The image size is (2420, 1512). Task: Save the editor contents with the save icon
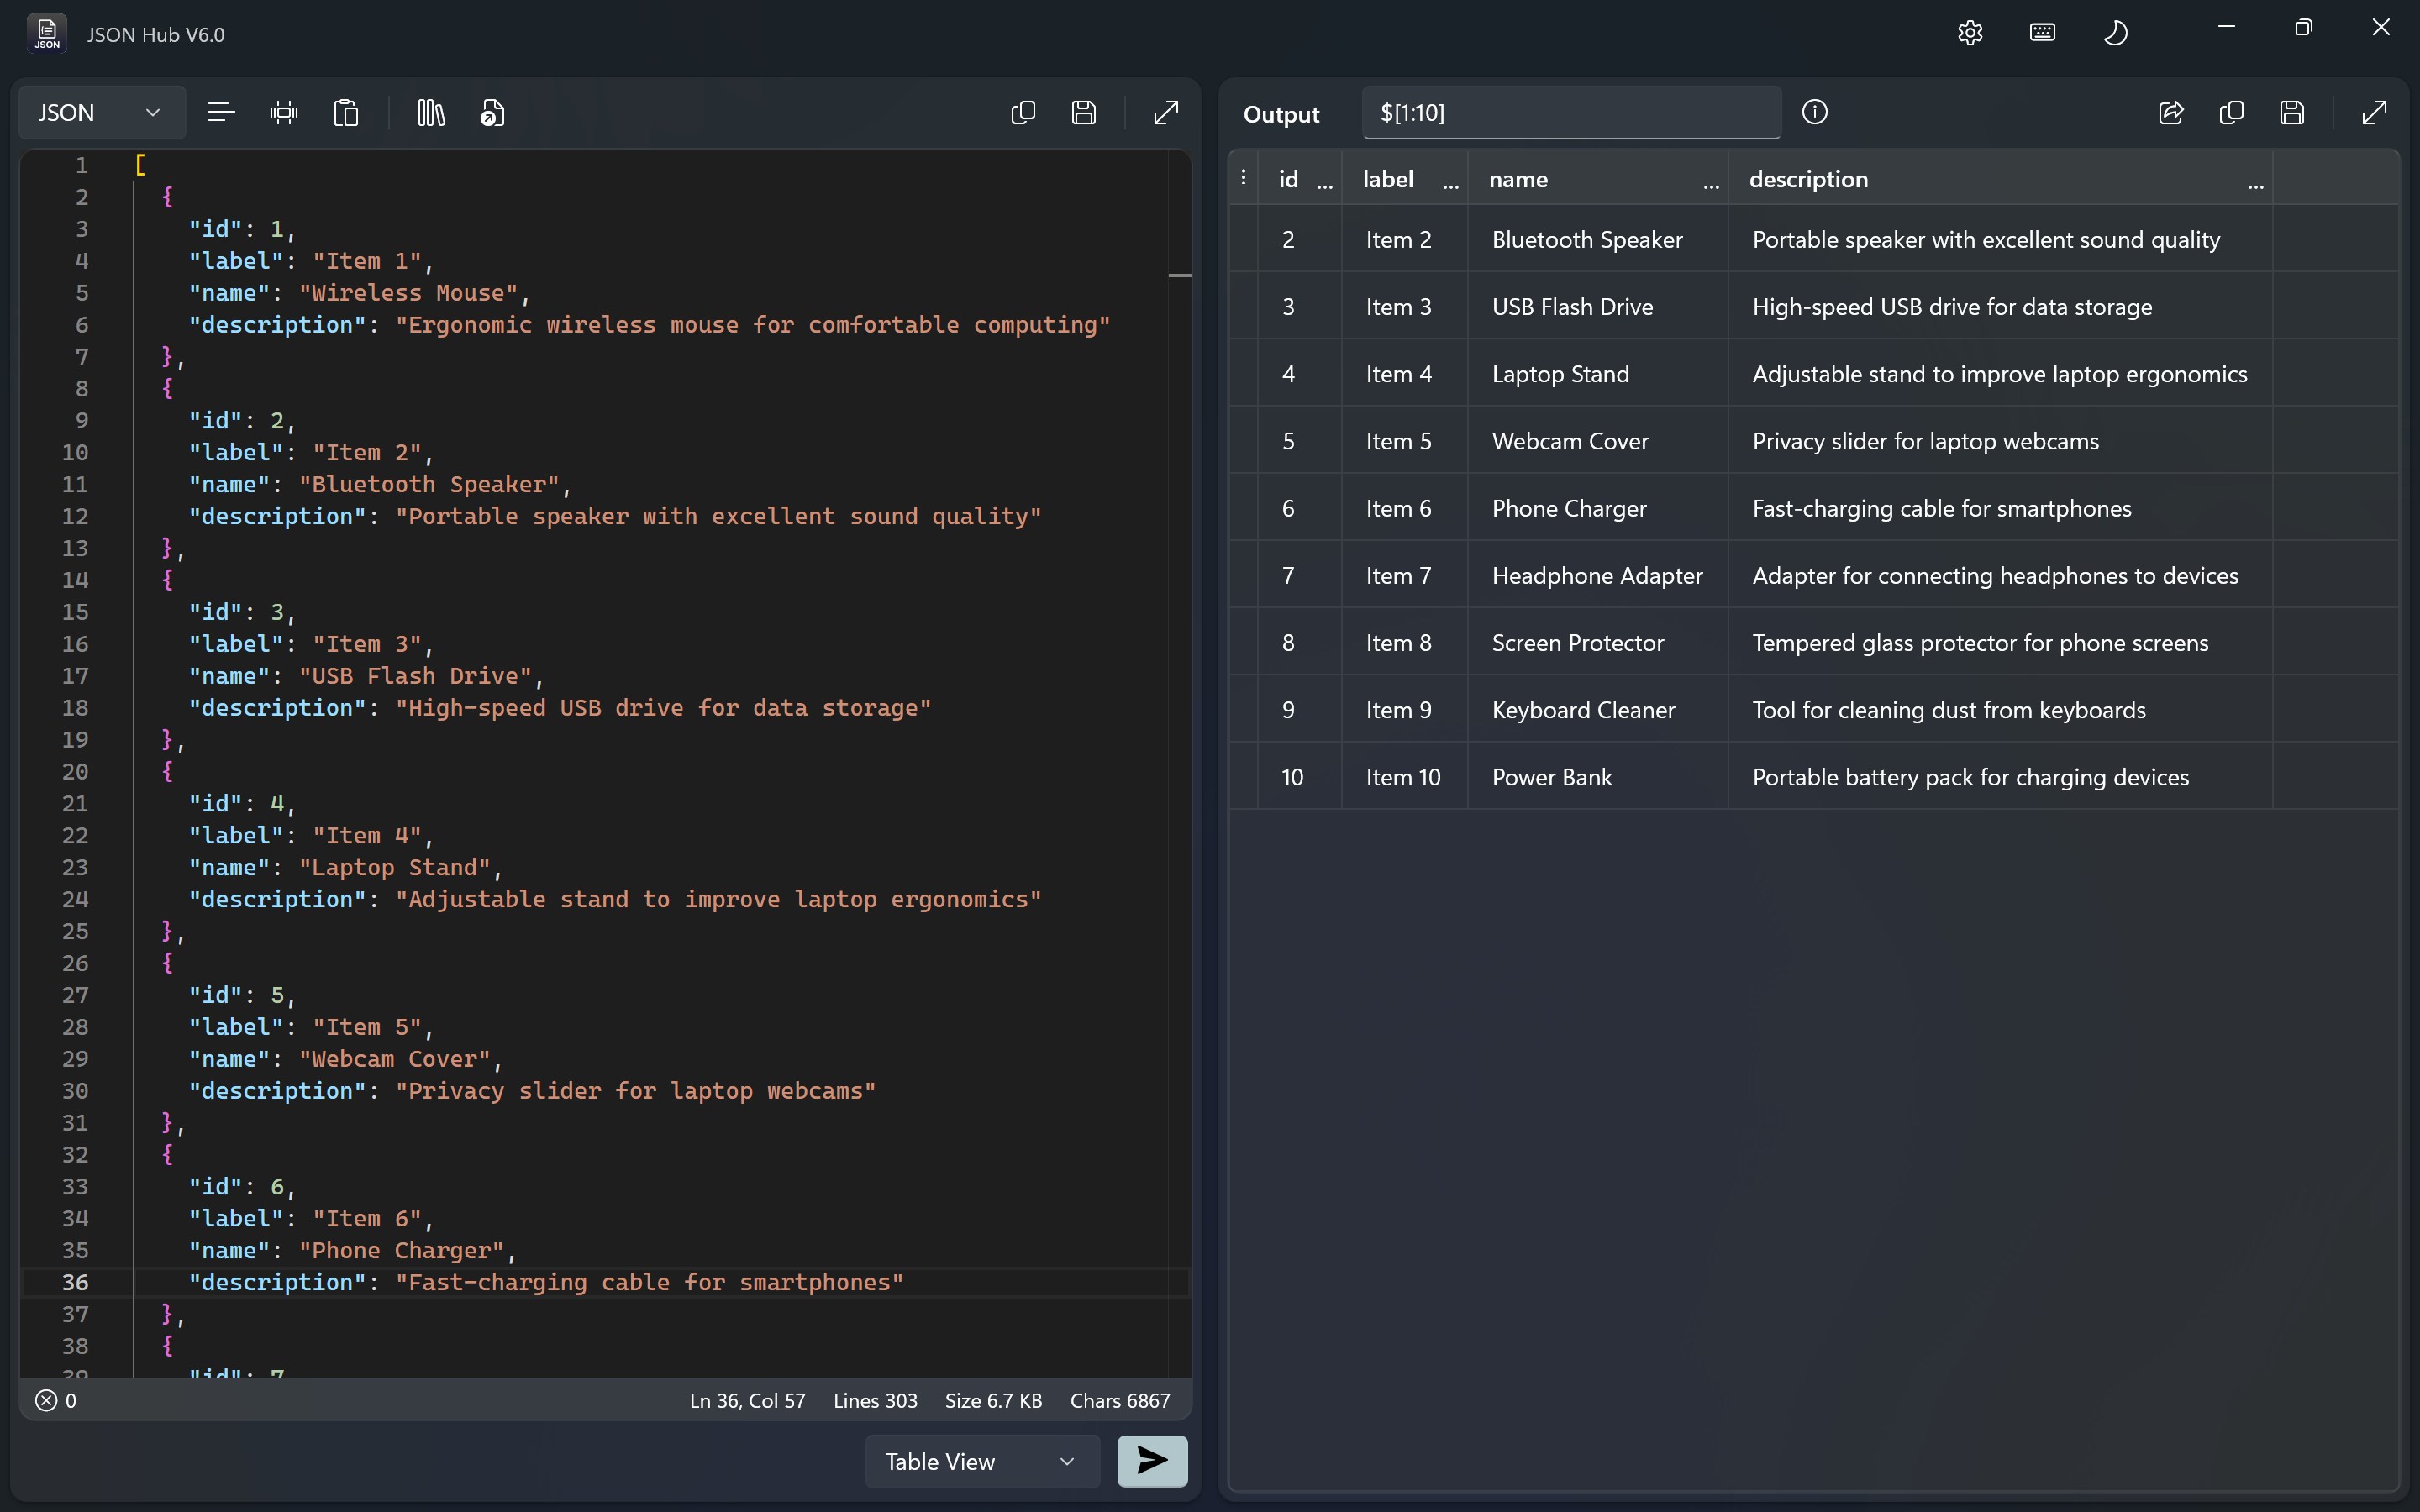(x=1085, y=112)
